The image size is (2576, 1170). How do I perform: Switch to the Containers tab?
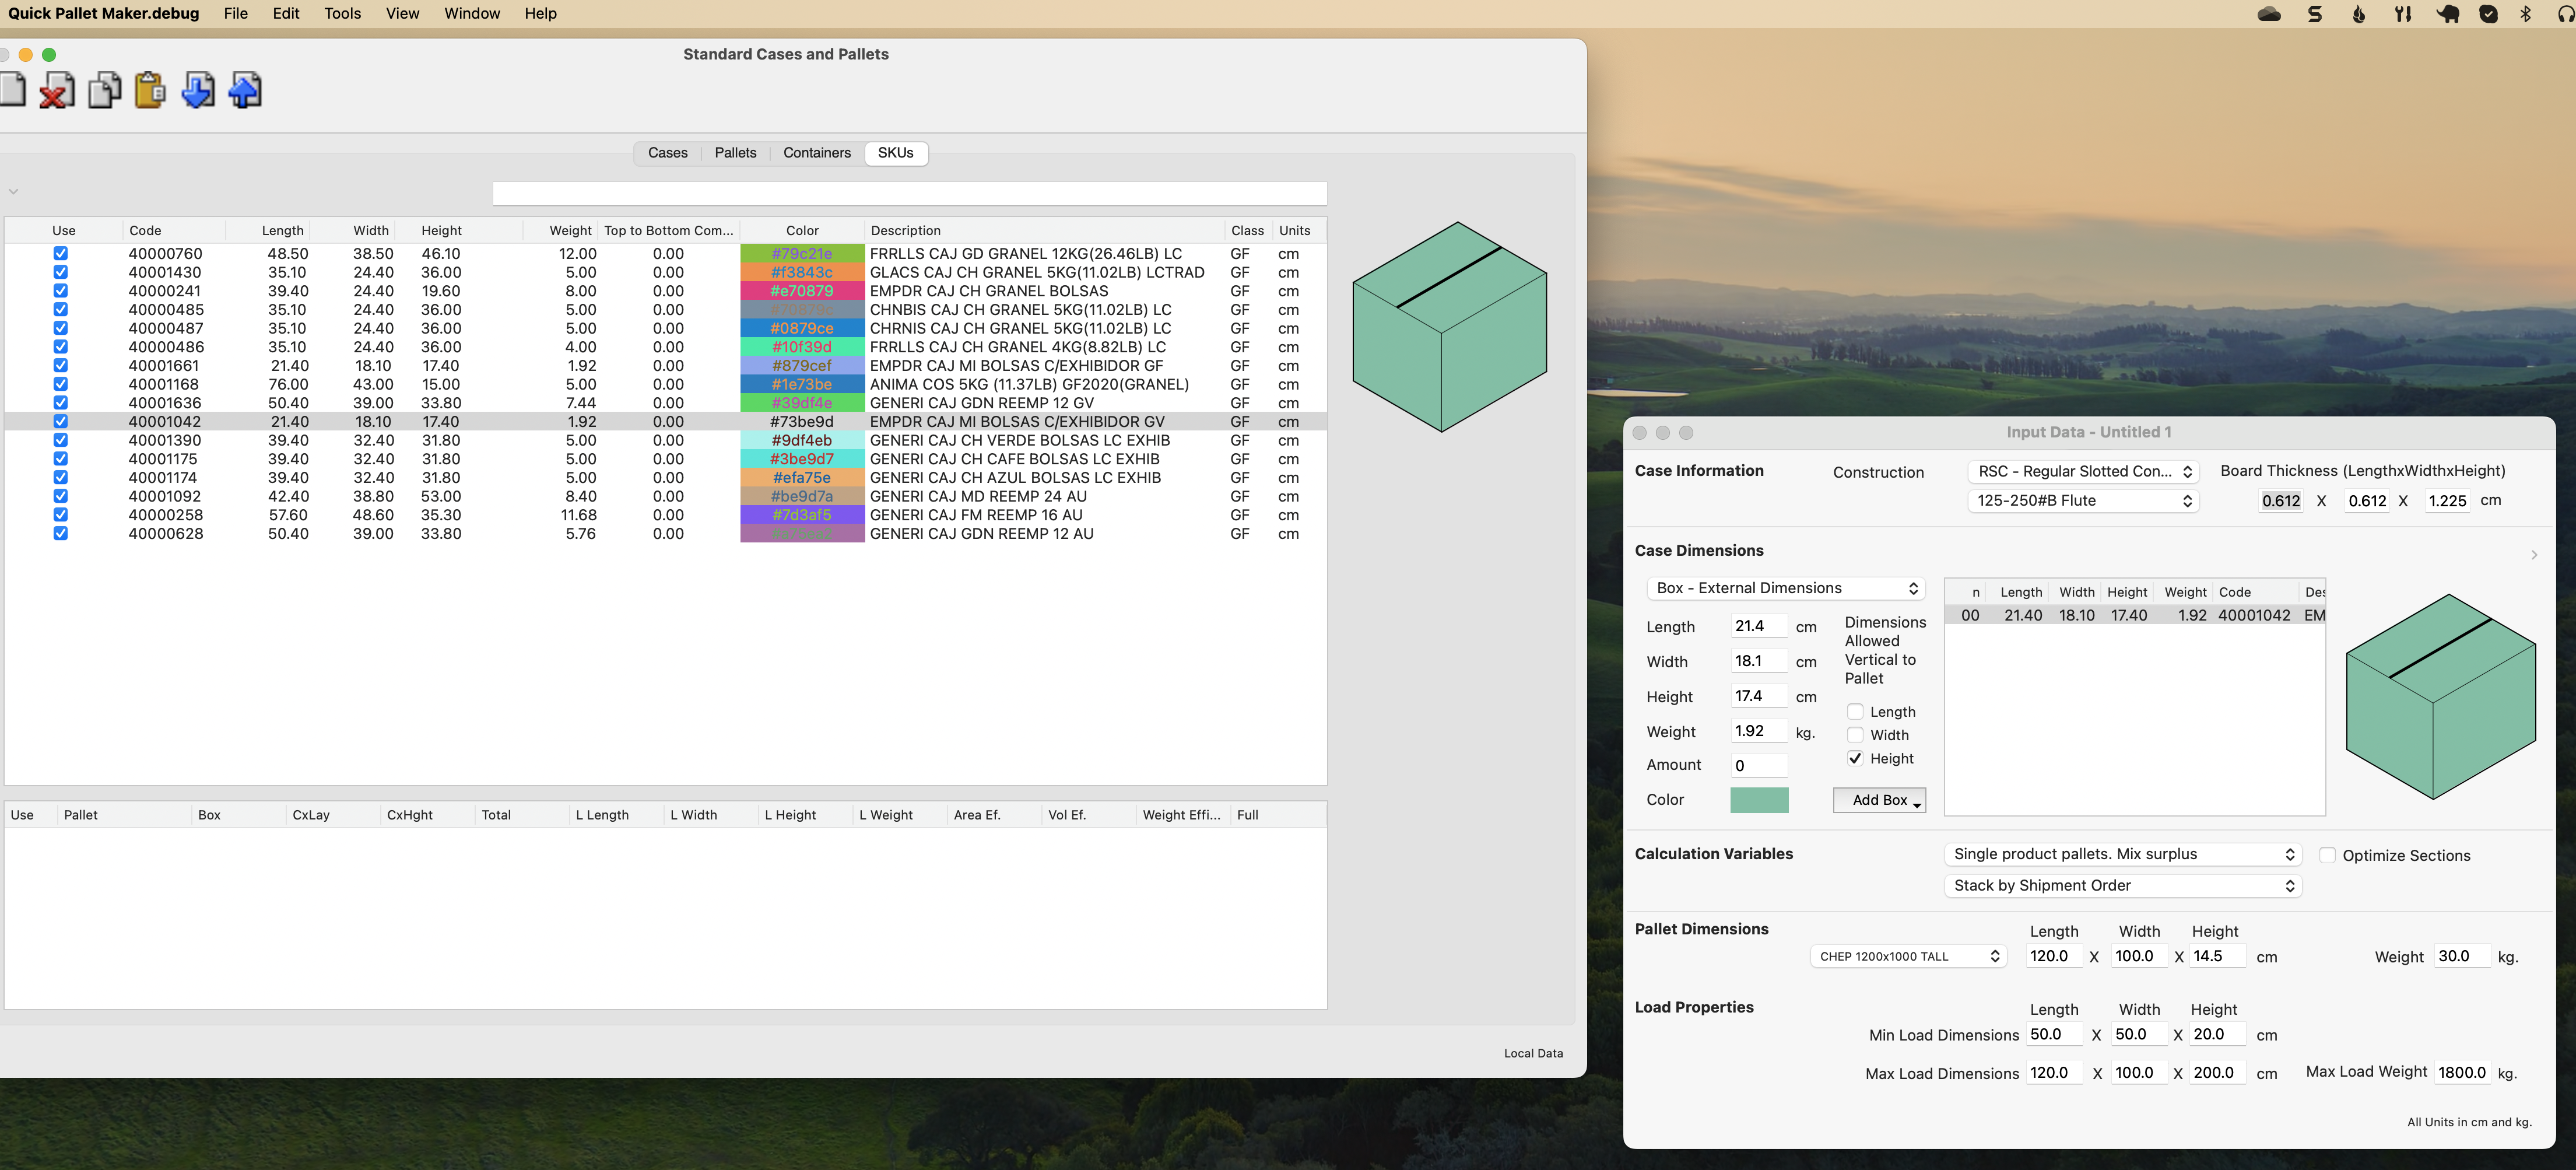point(817,153)
